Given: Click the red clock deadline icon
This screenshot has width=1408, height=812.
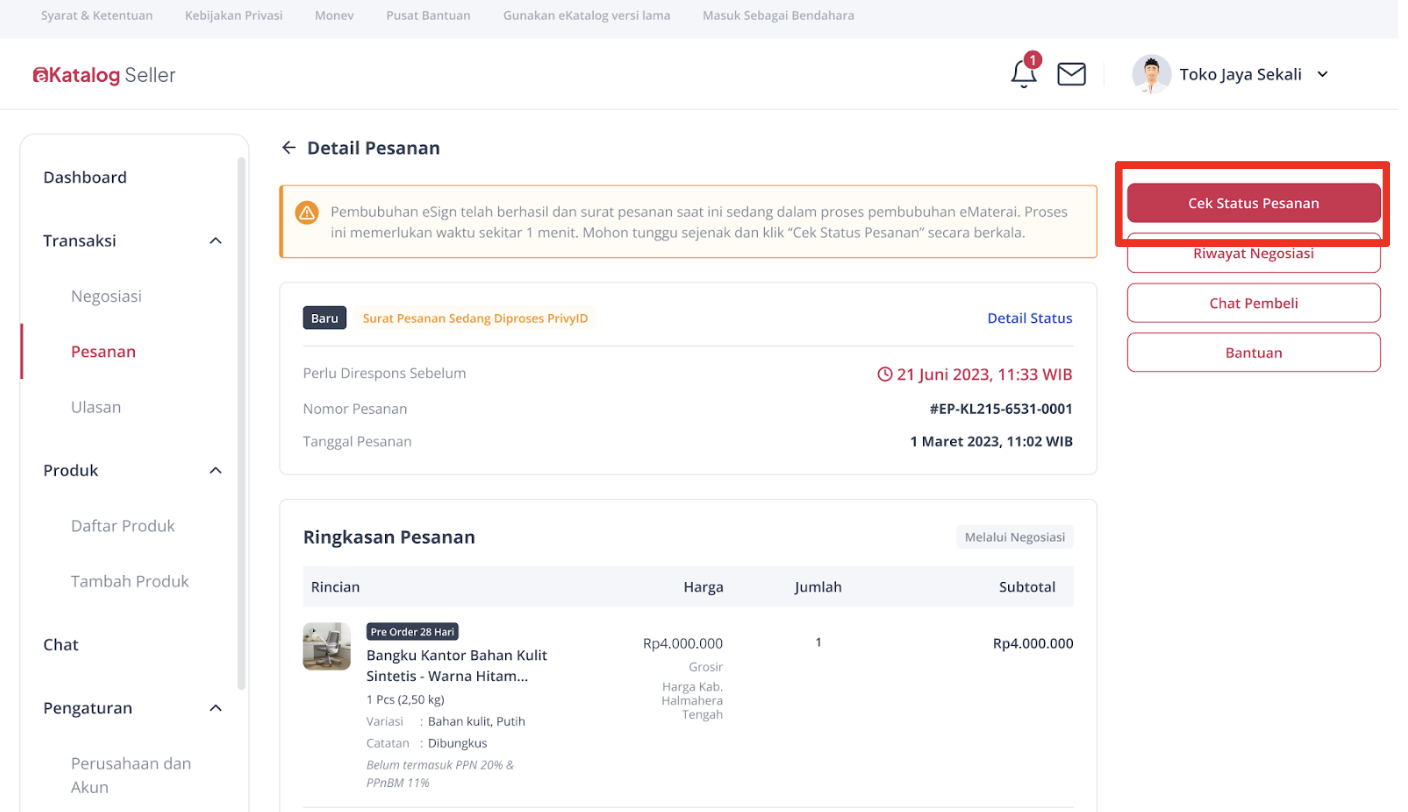Looking at the screenshot, I should pyautogui.click(x=884, y=375).
